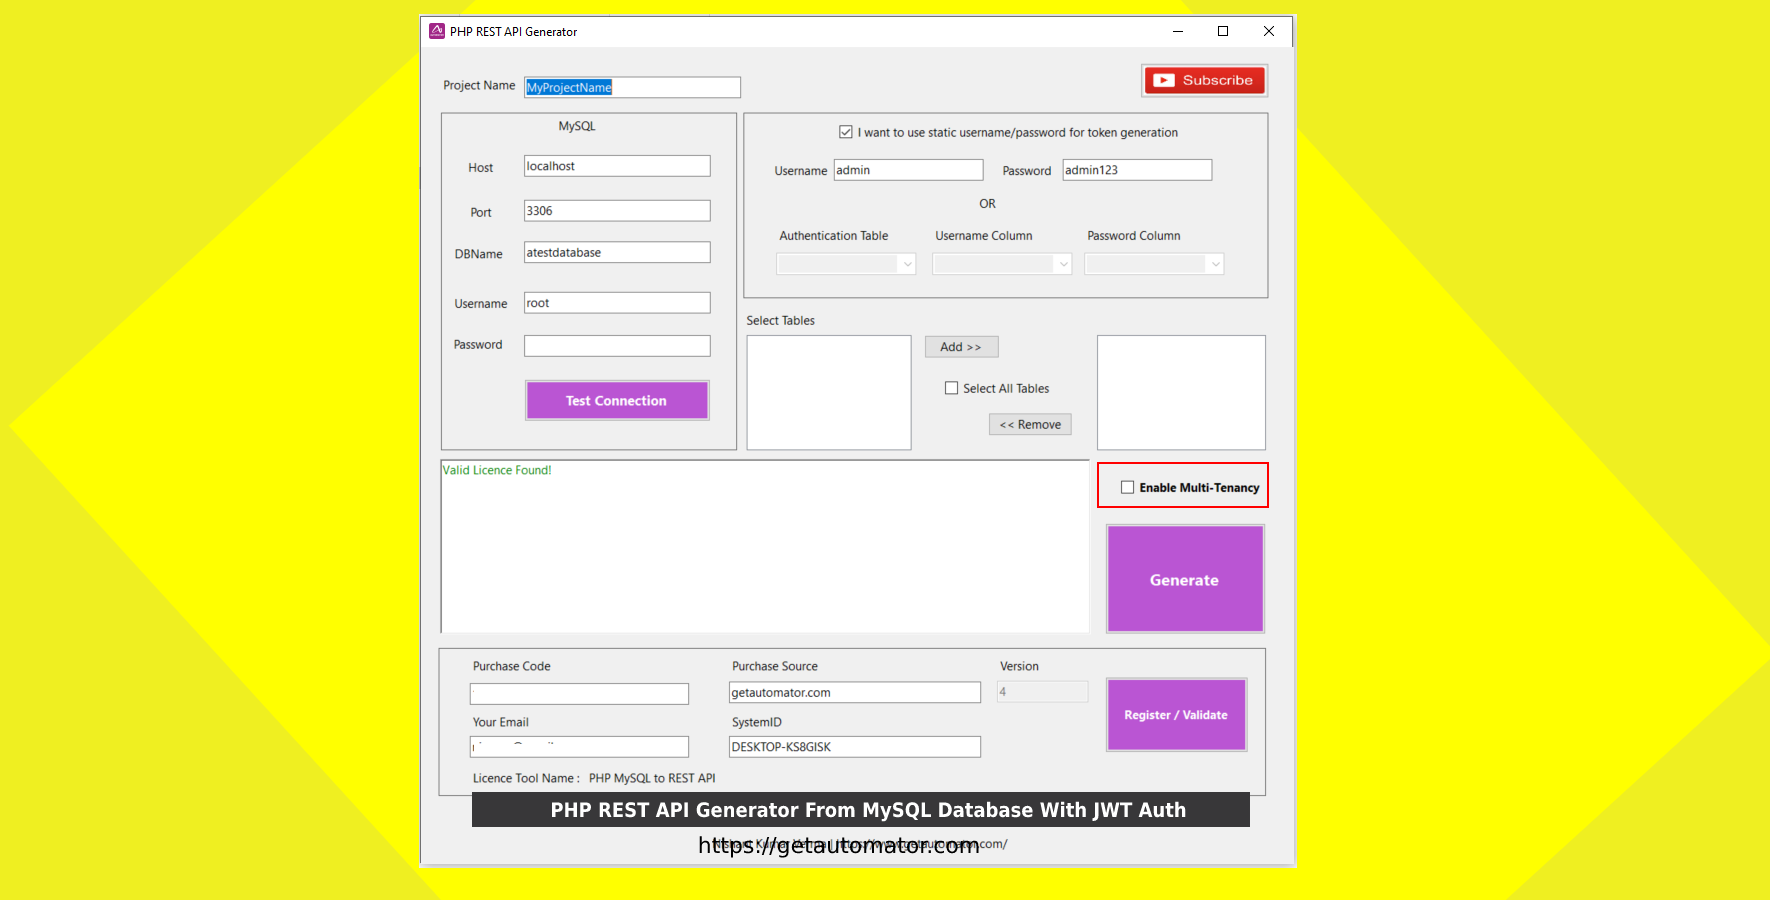Click the Register / Validate button

[x=1176, y=715]
